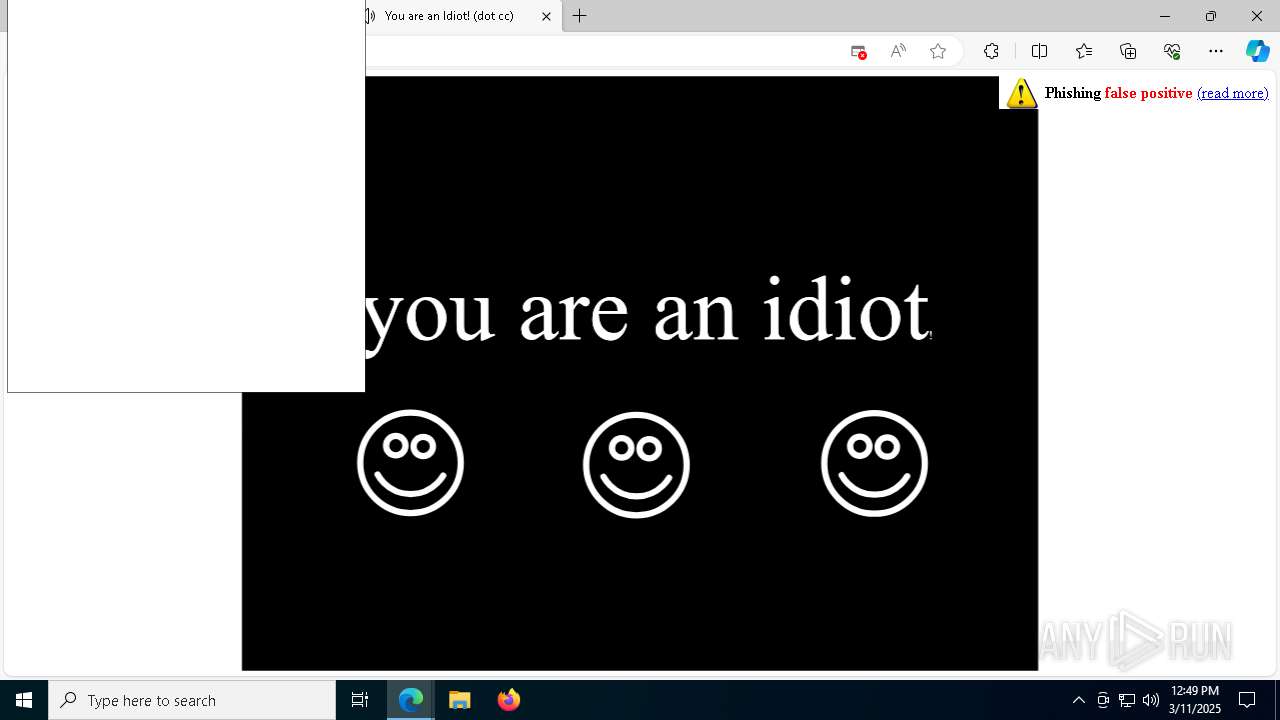Open the blocked pop-ups icon in address bar
Screen dimensions: 1280x720
[x=858, y=51]
